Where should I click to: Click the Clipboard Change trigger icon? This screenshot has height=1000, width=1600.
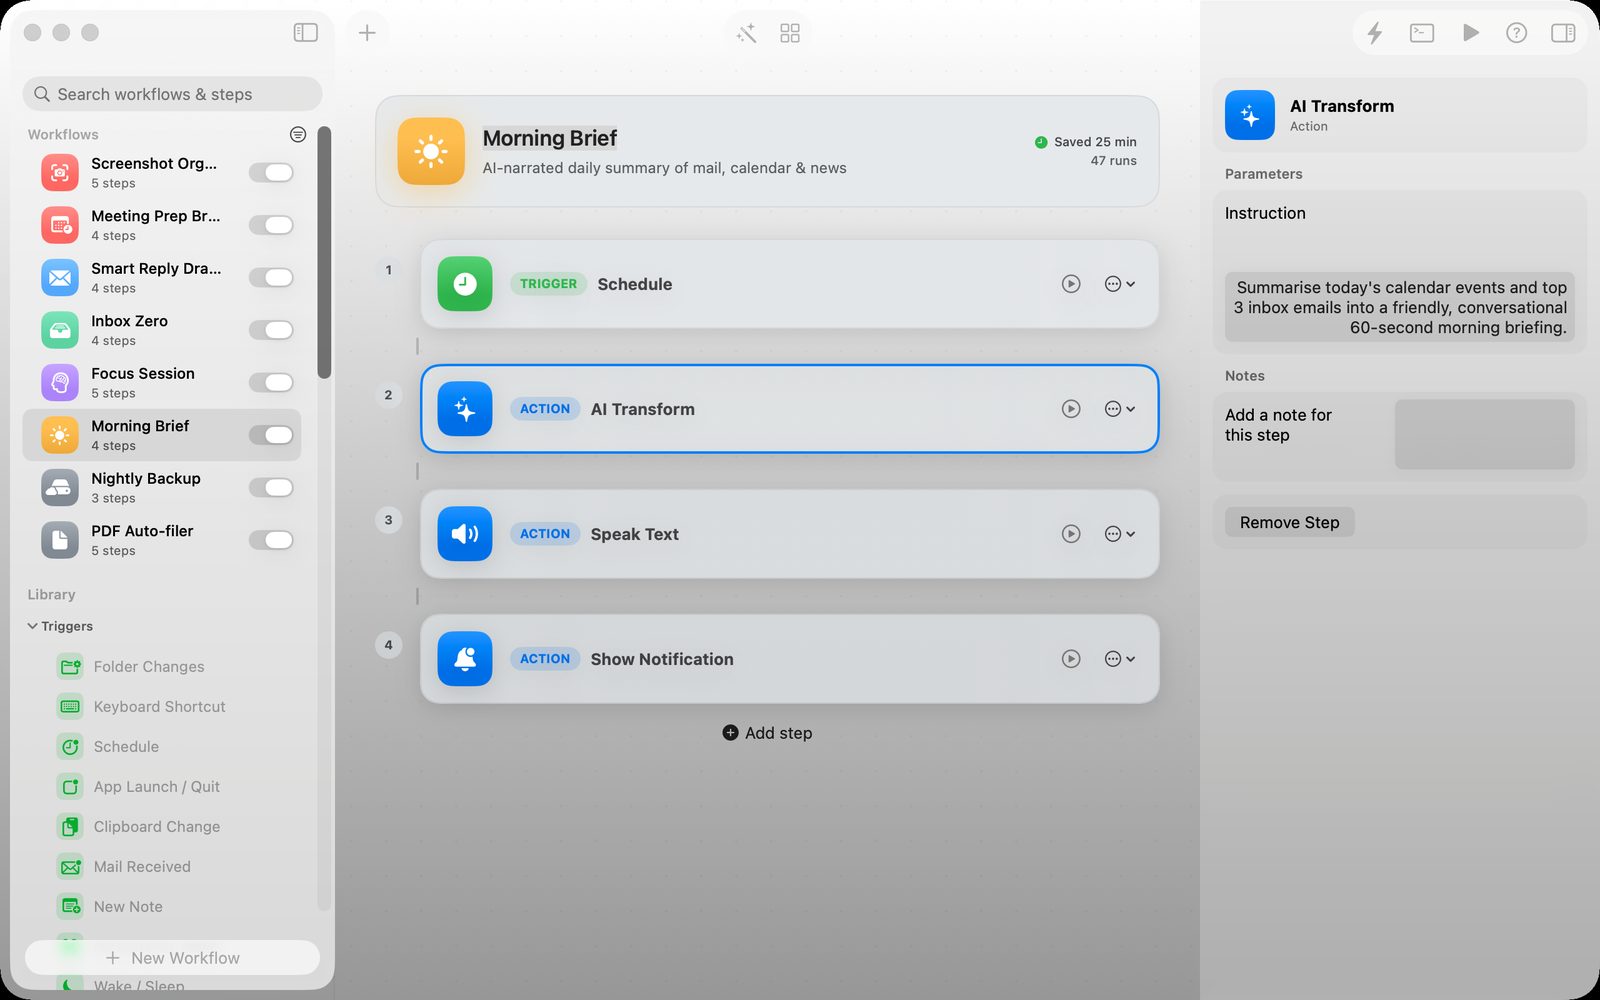70,827
